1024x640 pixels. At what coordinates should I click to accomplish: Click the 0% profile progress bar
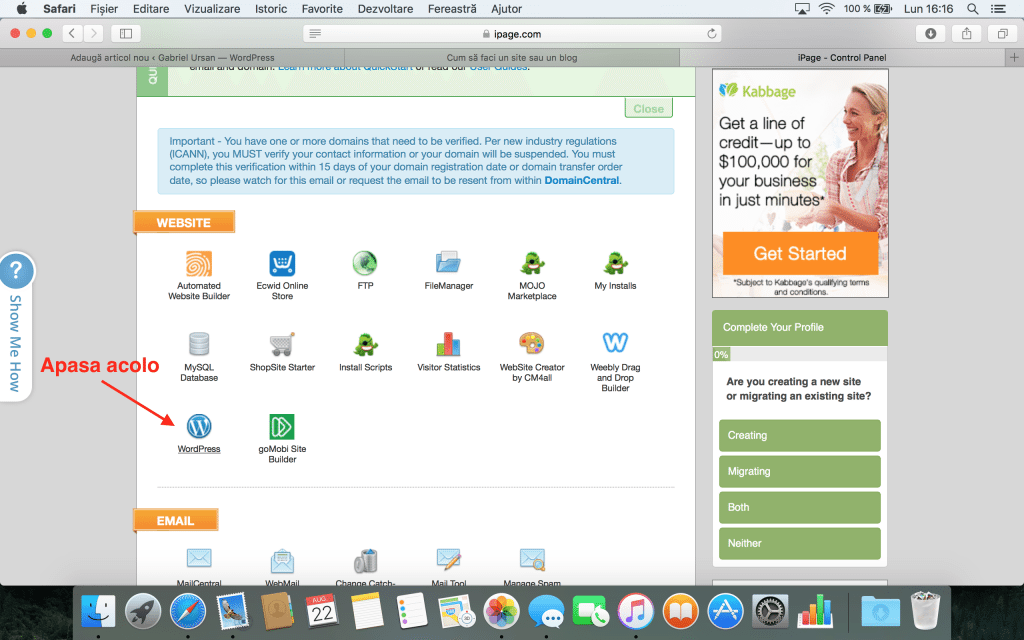[799, 354]
